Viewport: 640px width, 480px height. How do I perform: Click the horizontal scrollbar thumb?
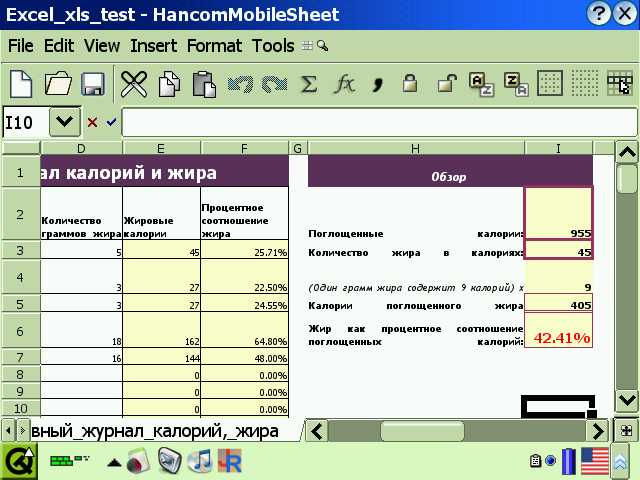click(422, 431)
